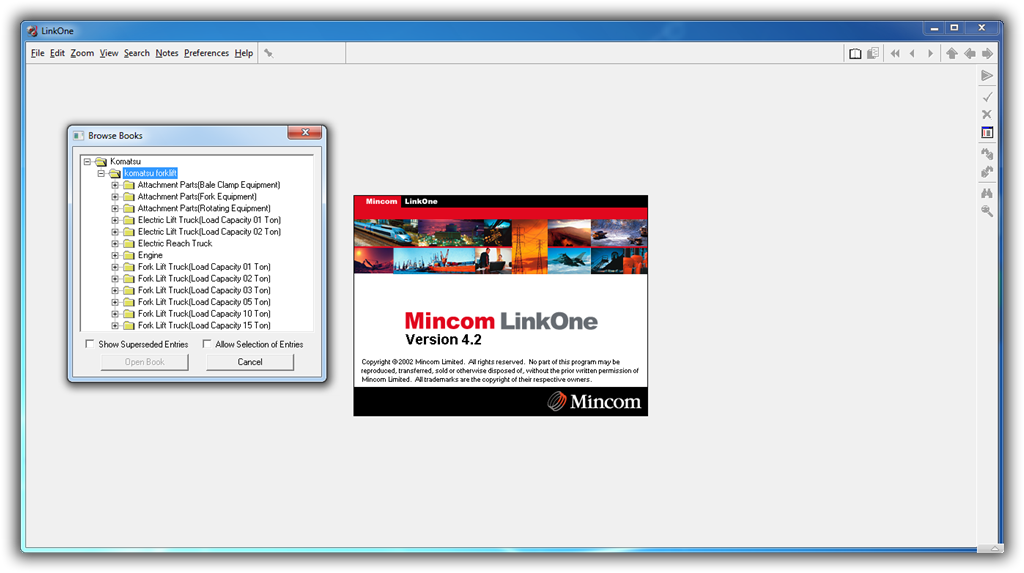Select the komatsu forklift tree item
The width and height of the screenshot is (1024, 573).
coord(150,173)
